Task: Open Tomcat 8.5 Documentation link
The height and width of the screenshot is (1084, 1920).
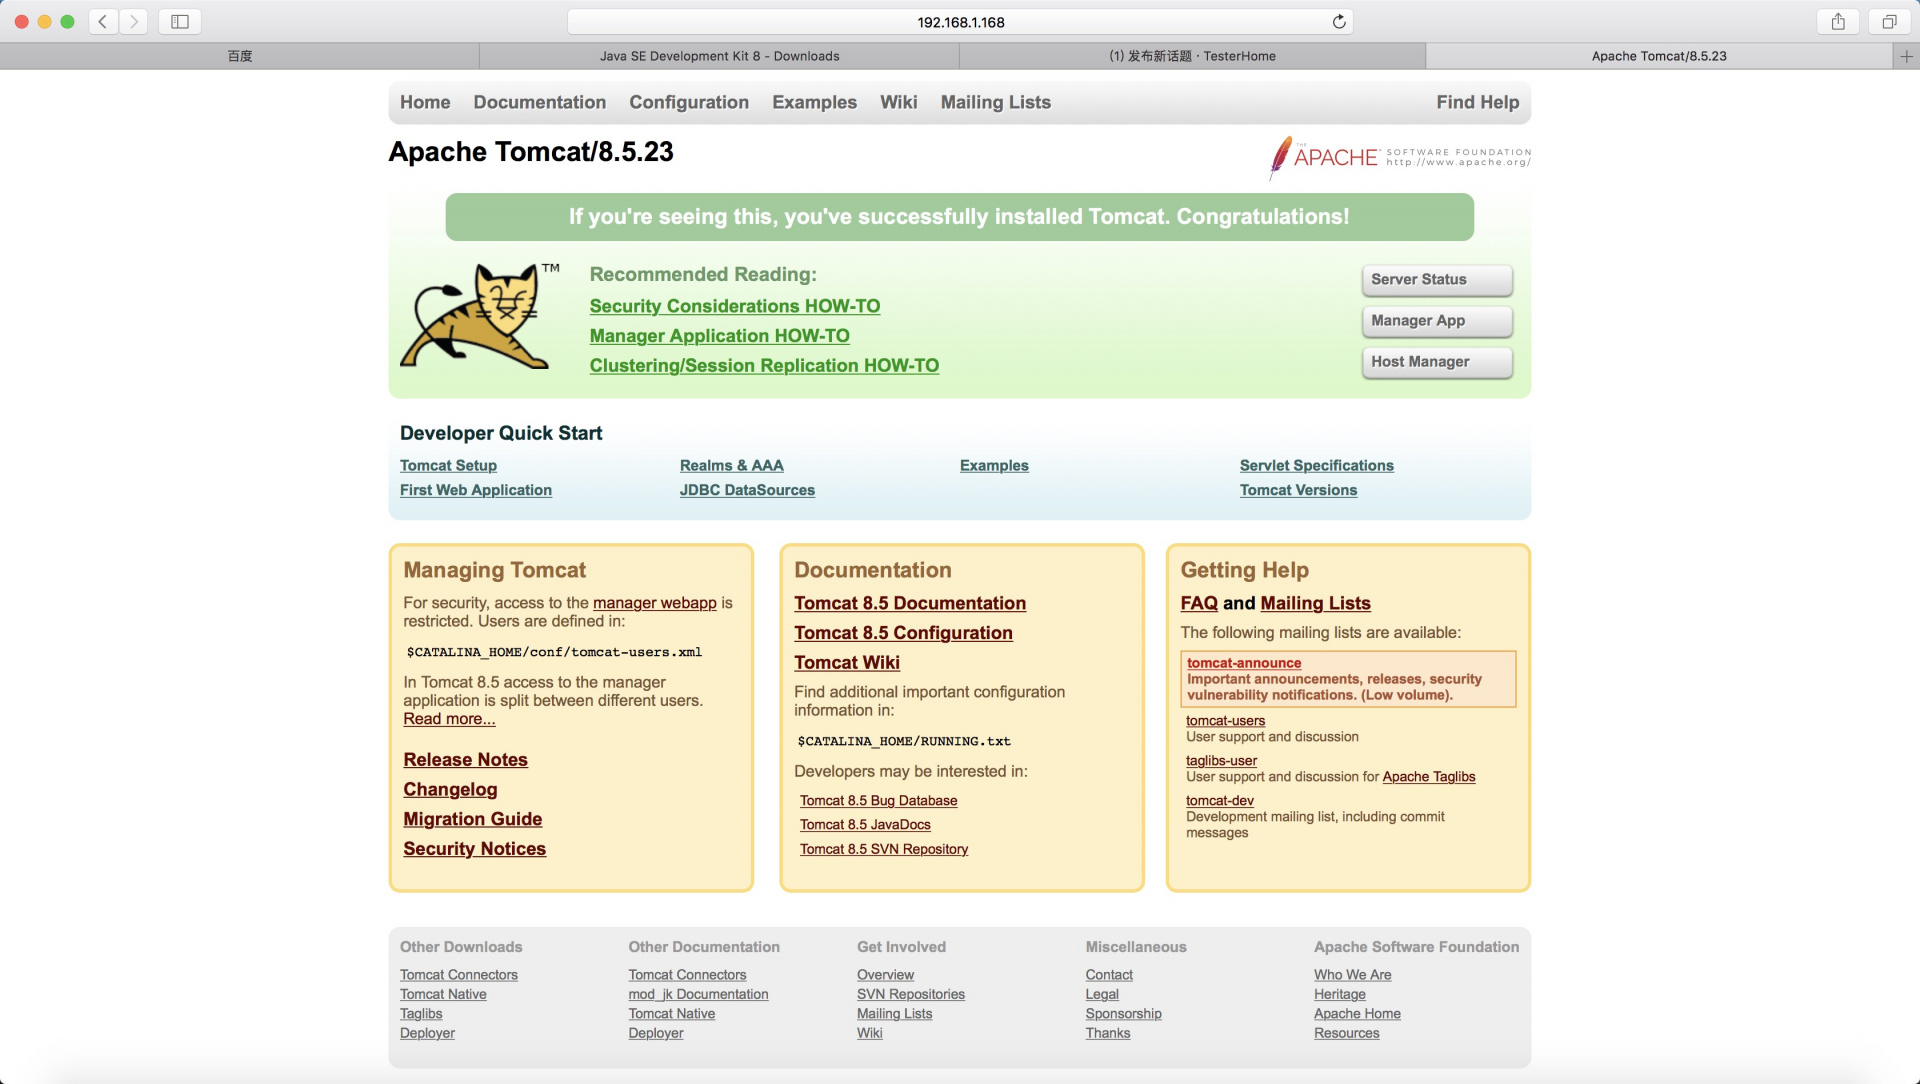Action: (910, 603)
